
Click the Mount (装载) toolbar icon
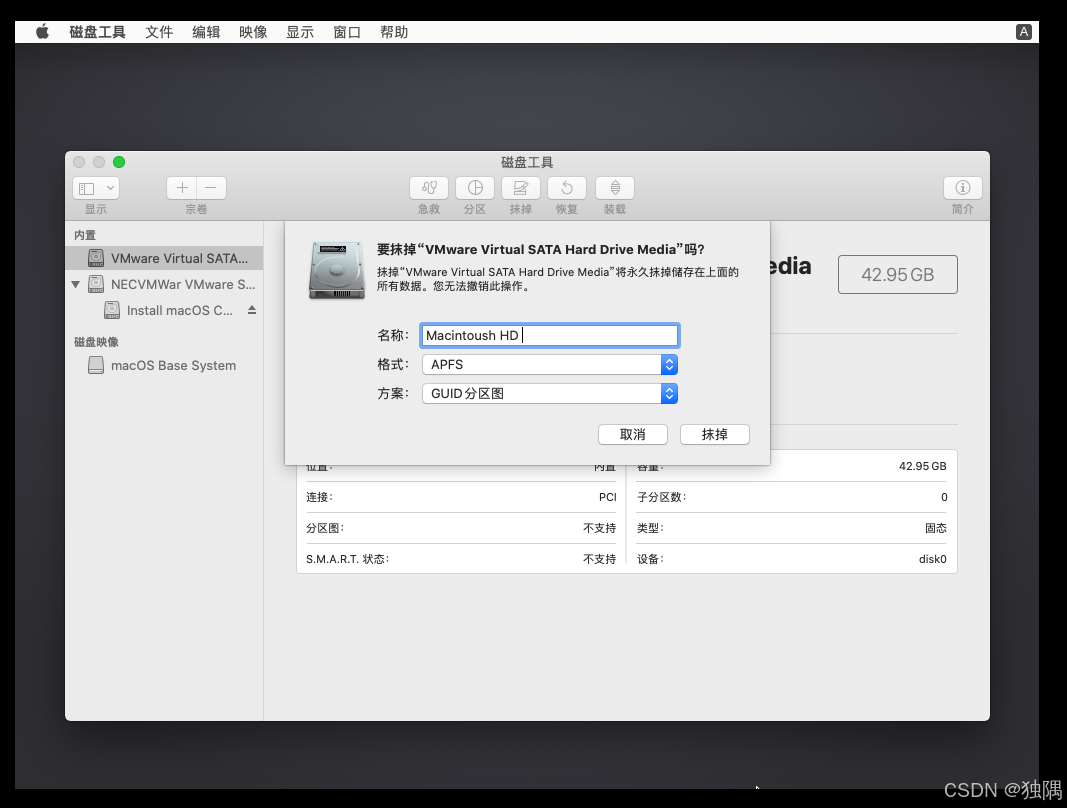point(614,188)
